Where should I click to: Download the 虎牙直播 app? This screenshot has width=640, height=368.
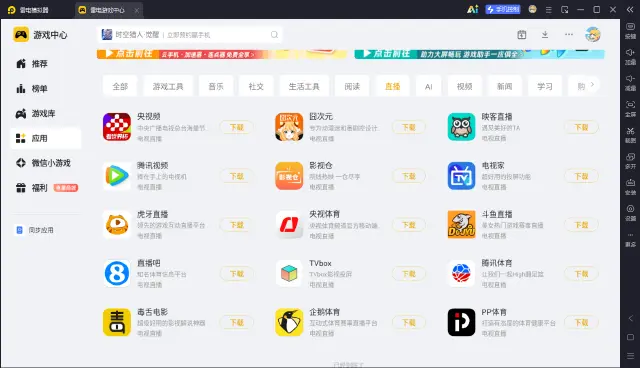tap(237, 225)
